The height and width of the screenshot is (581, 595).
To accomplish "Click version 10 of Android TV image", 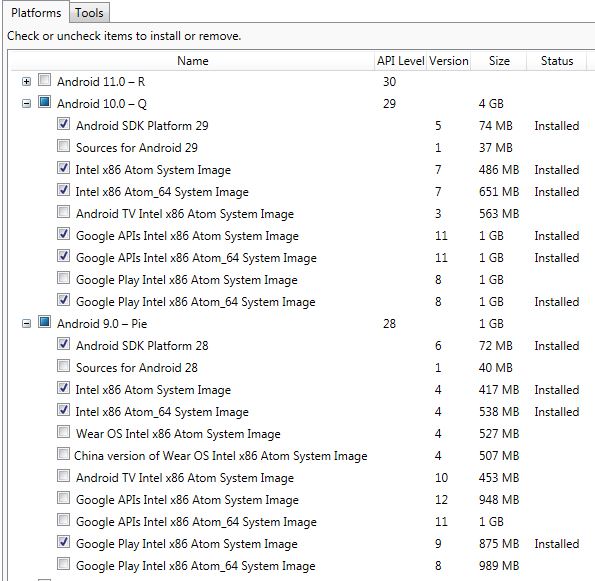I will click(441, 478).
